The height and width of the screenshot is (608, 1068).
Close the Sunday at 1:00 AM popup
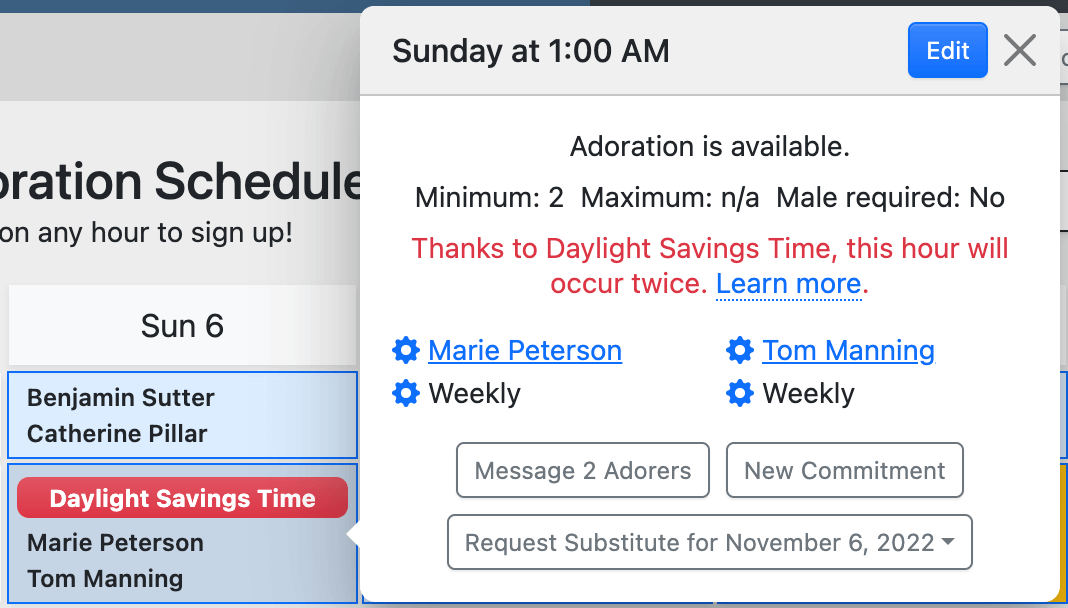[1019, 50]
